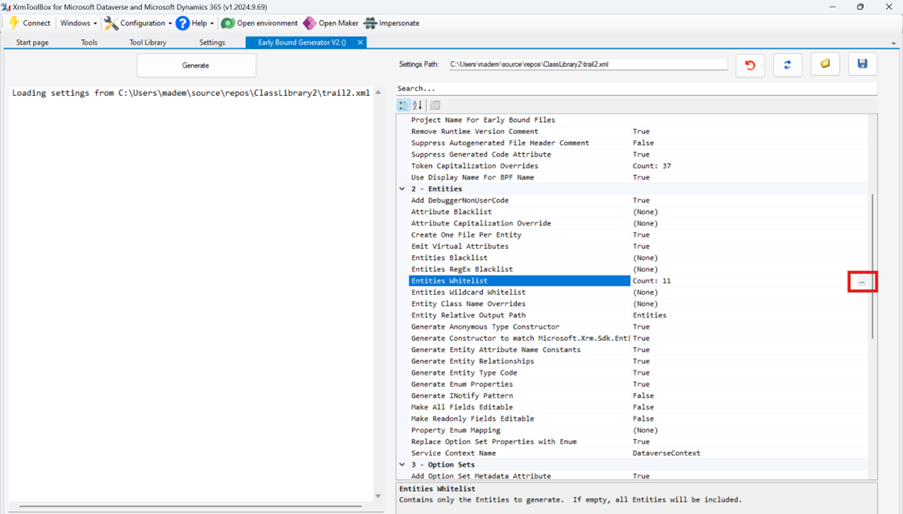Open settings file with folder icon
Viewport: 903px width, 514px height.
(x=825, y=65)
